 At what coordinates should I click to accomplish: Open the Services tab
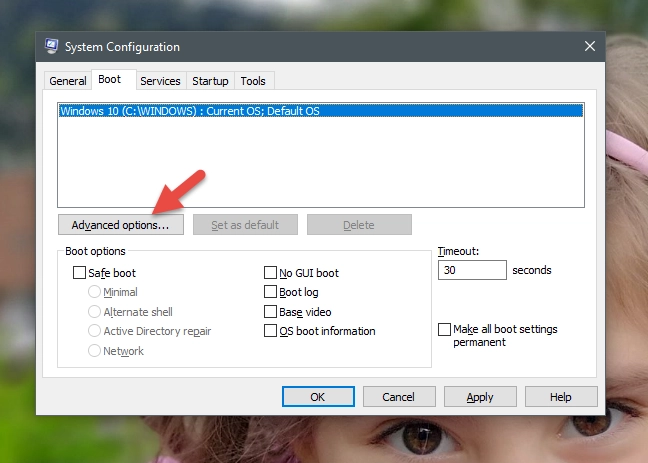(x=160, y=81)
